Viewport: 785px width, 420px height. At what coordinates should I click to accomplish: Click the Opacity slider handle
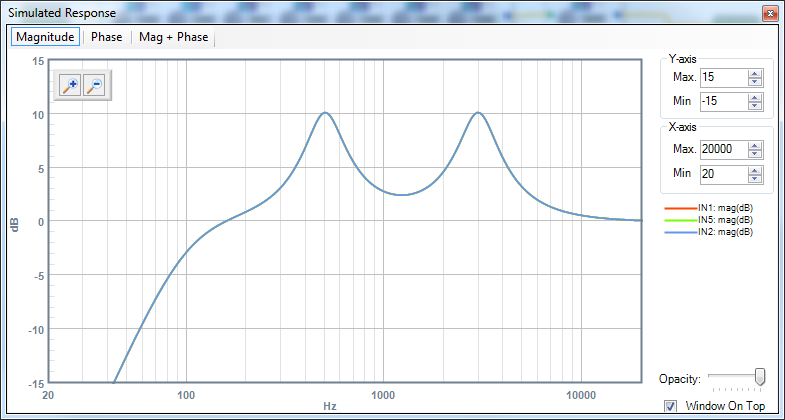[760, 377]
